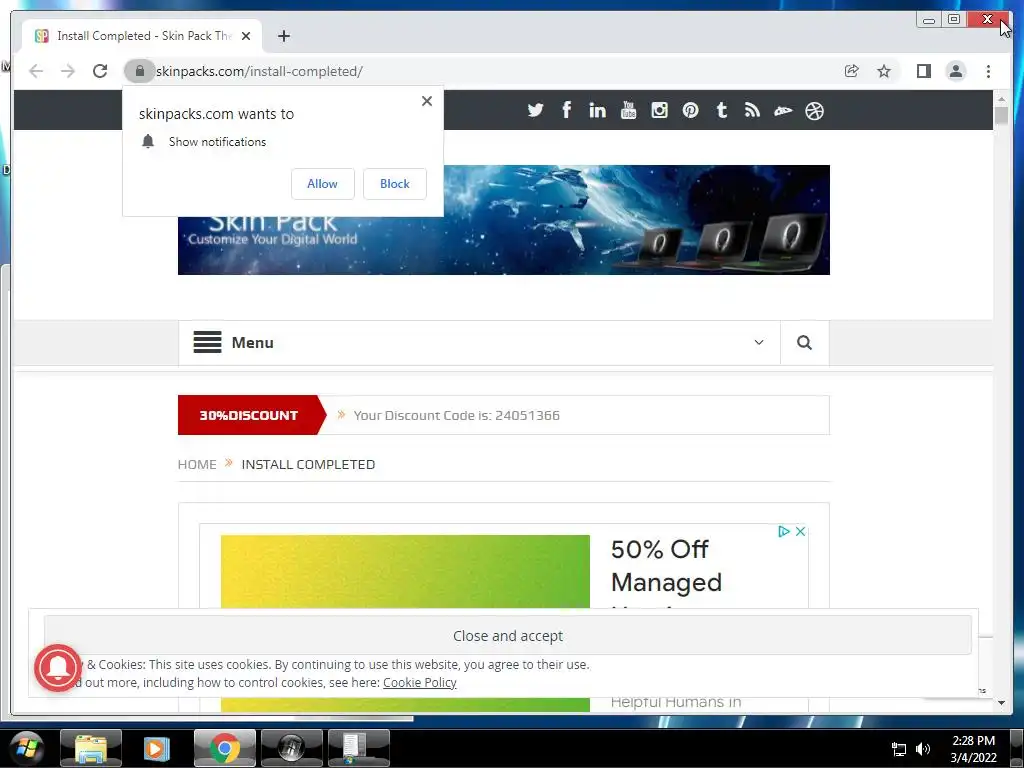
Task: Open the Pinterest social icon
Action: (x=690, y=110)
